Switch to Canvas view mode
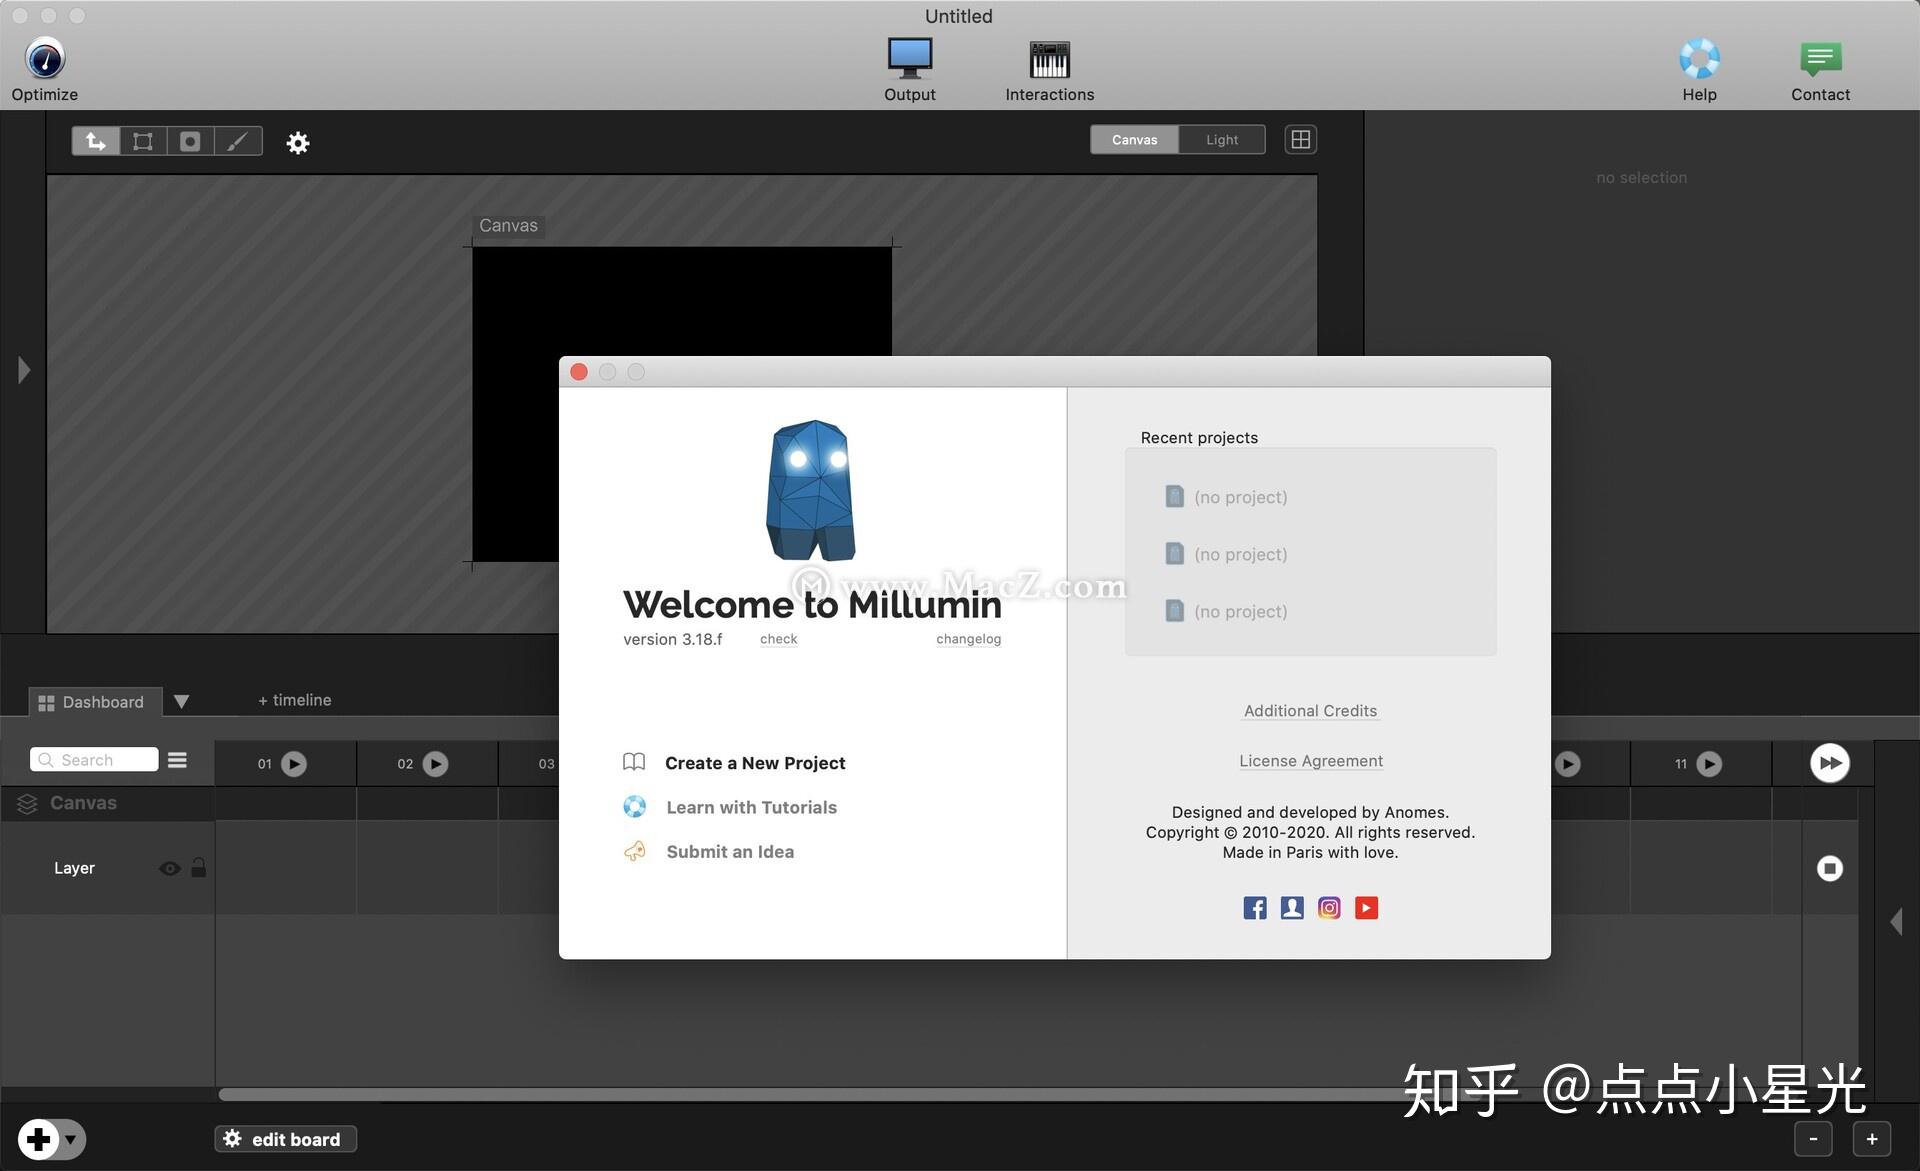The height and width of the screenshot is (1171, 1920). (1134, 140)
